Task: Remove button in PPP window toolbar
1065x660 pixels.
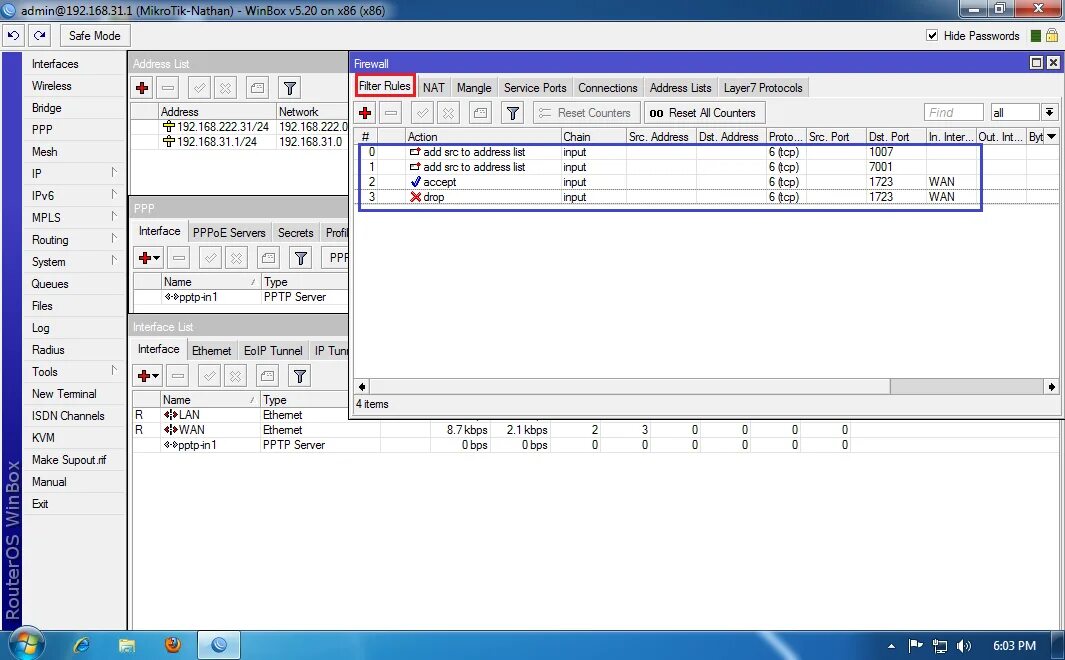Action: click(x=179, y=257)
